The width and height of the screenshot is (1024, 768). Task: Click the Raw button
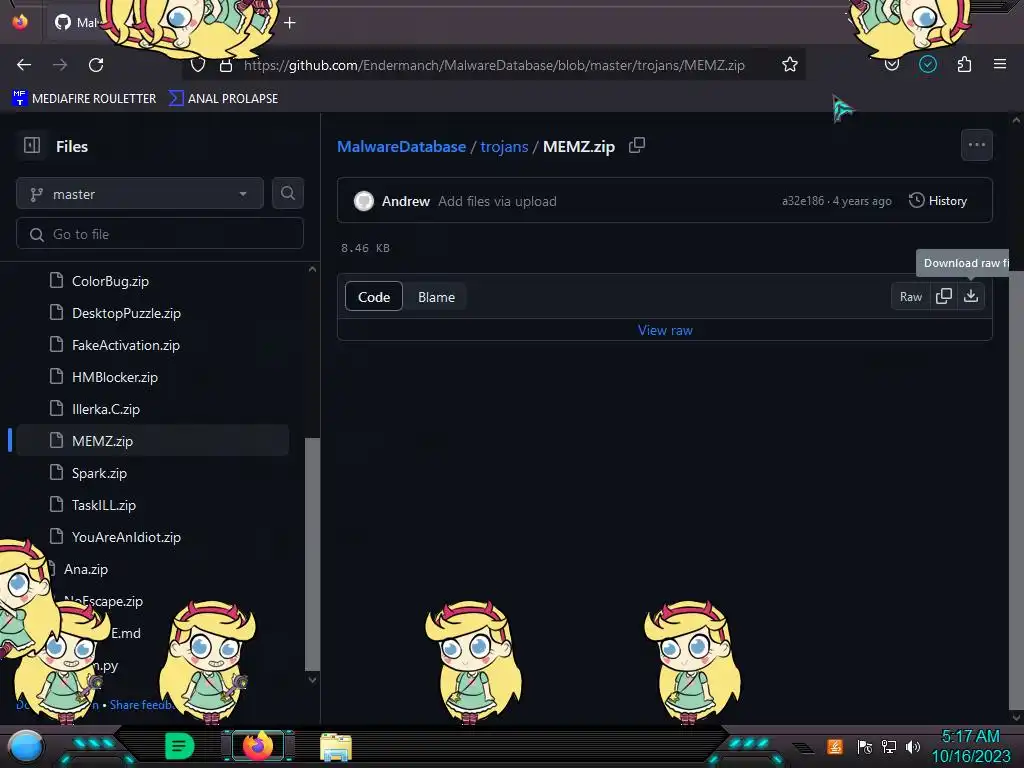pyautogui.click(x=910, y=296)
